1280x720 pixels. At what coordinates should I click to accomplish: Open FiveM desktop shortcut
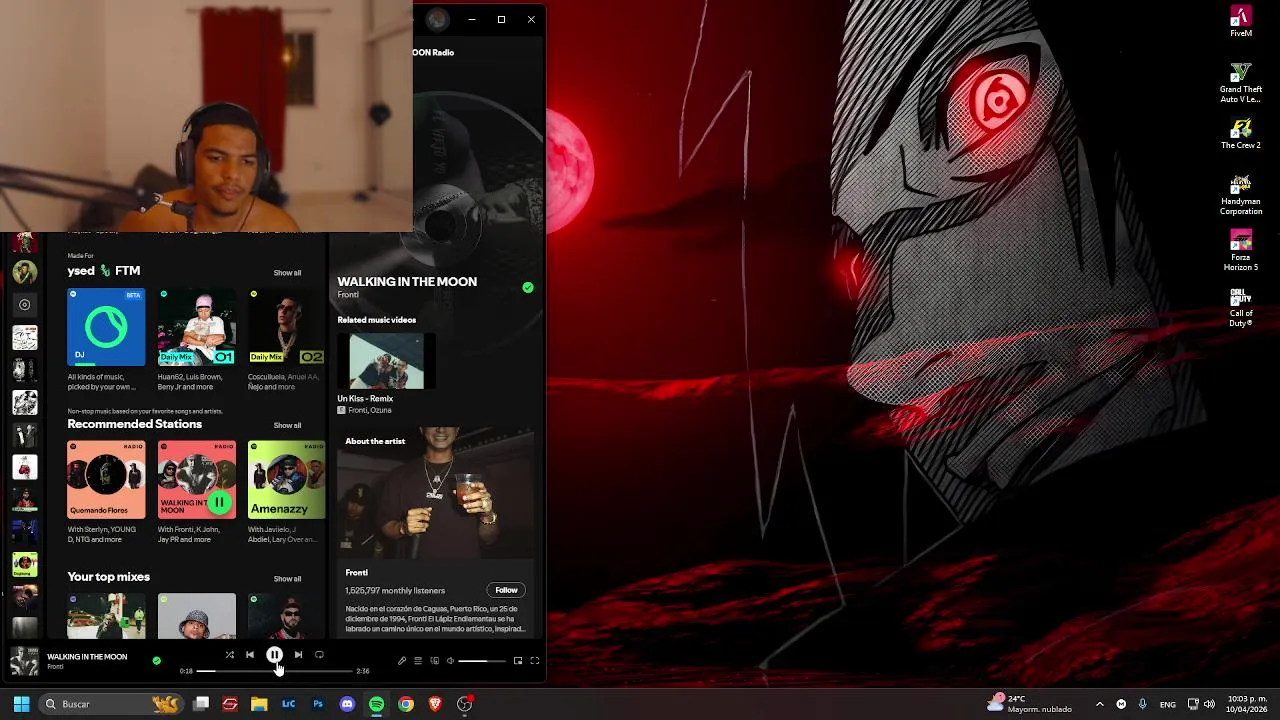[x=1241, y=21]
